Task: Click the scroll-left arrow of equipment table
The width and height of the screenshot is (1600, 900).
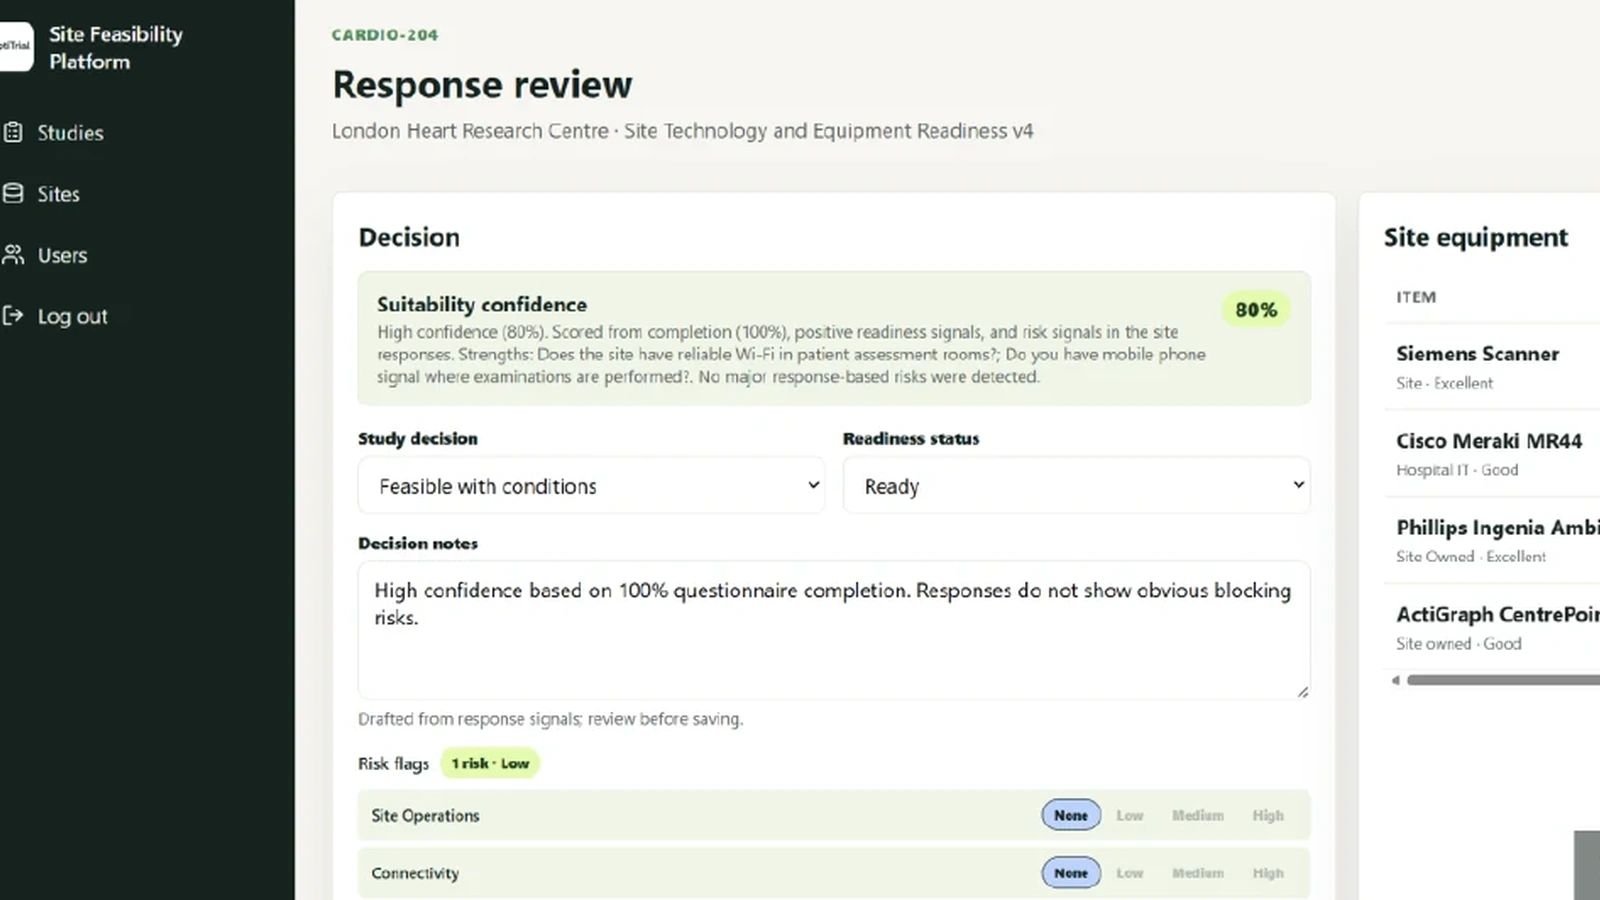Action: point(1395,680)
